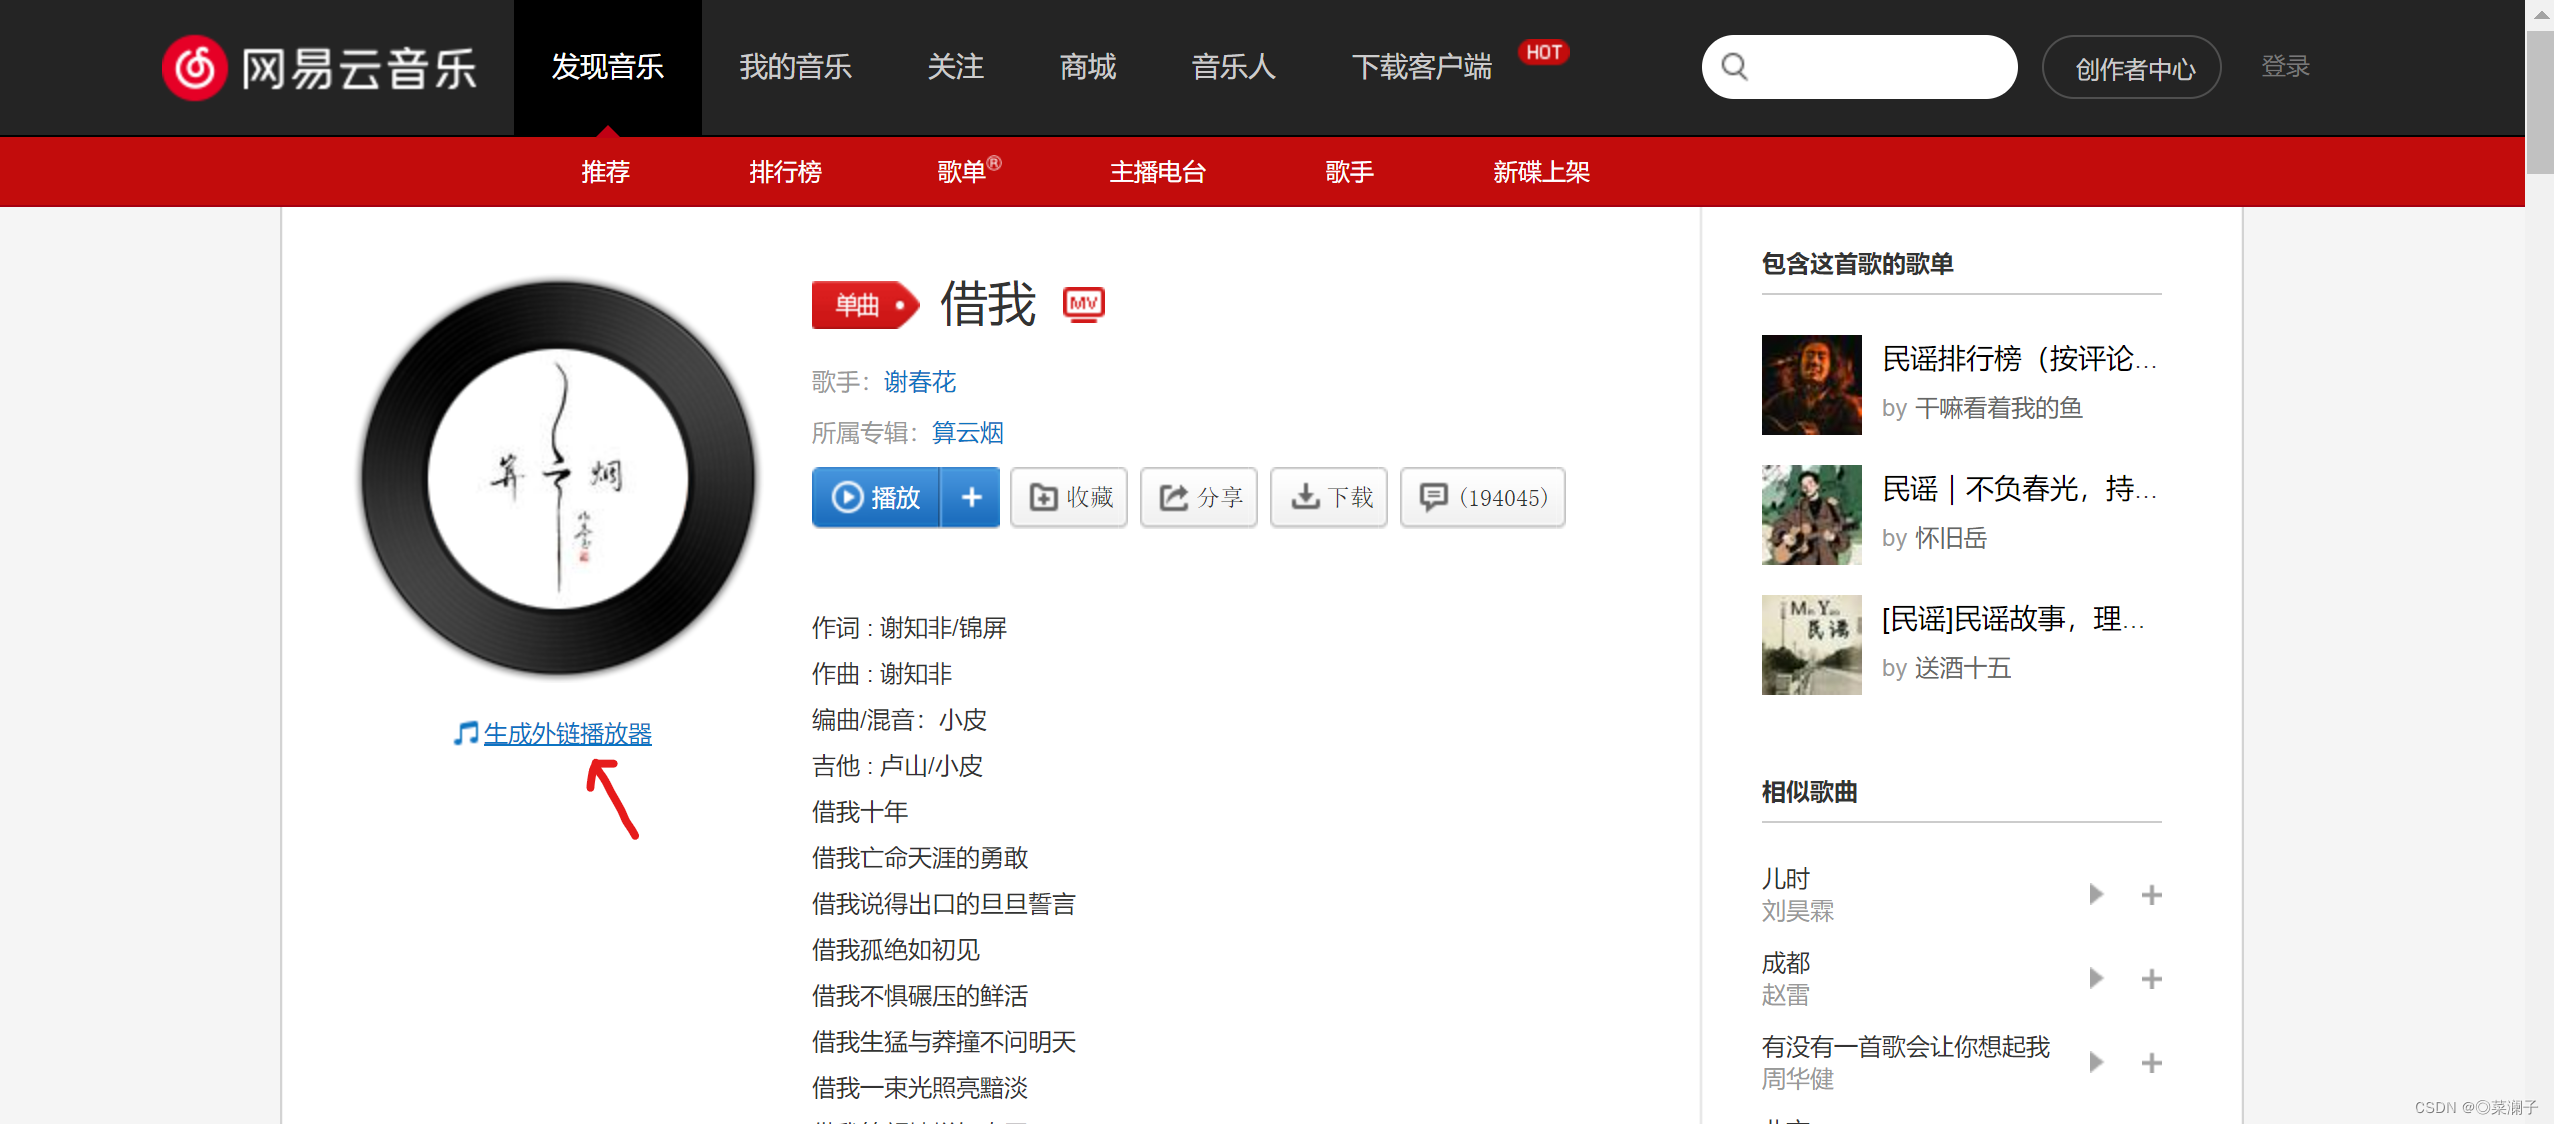Image resolution: width=2554 pixels, height=1124 pixels.
Task: Open album link 算云烟
Action: (967, 433)
